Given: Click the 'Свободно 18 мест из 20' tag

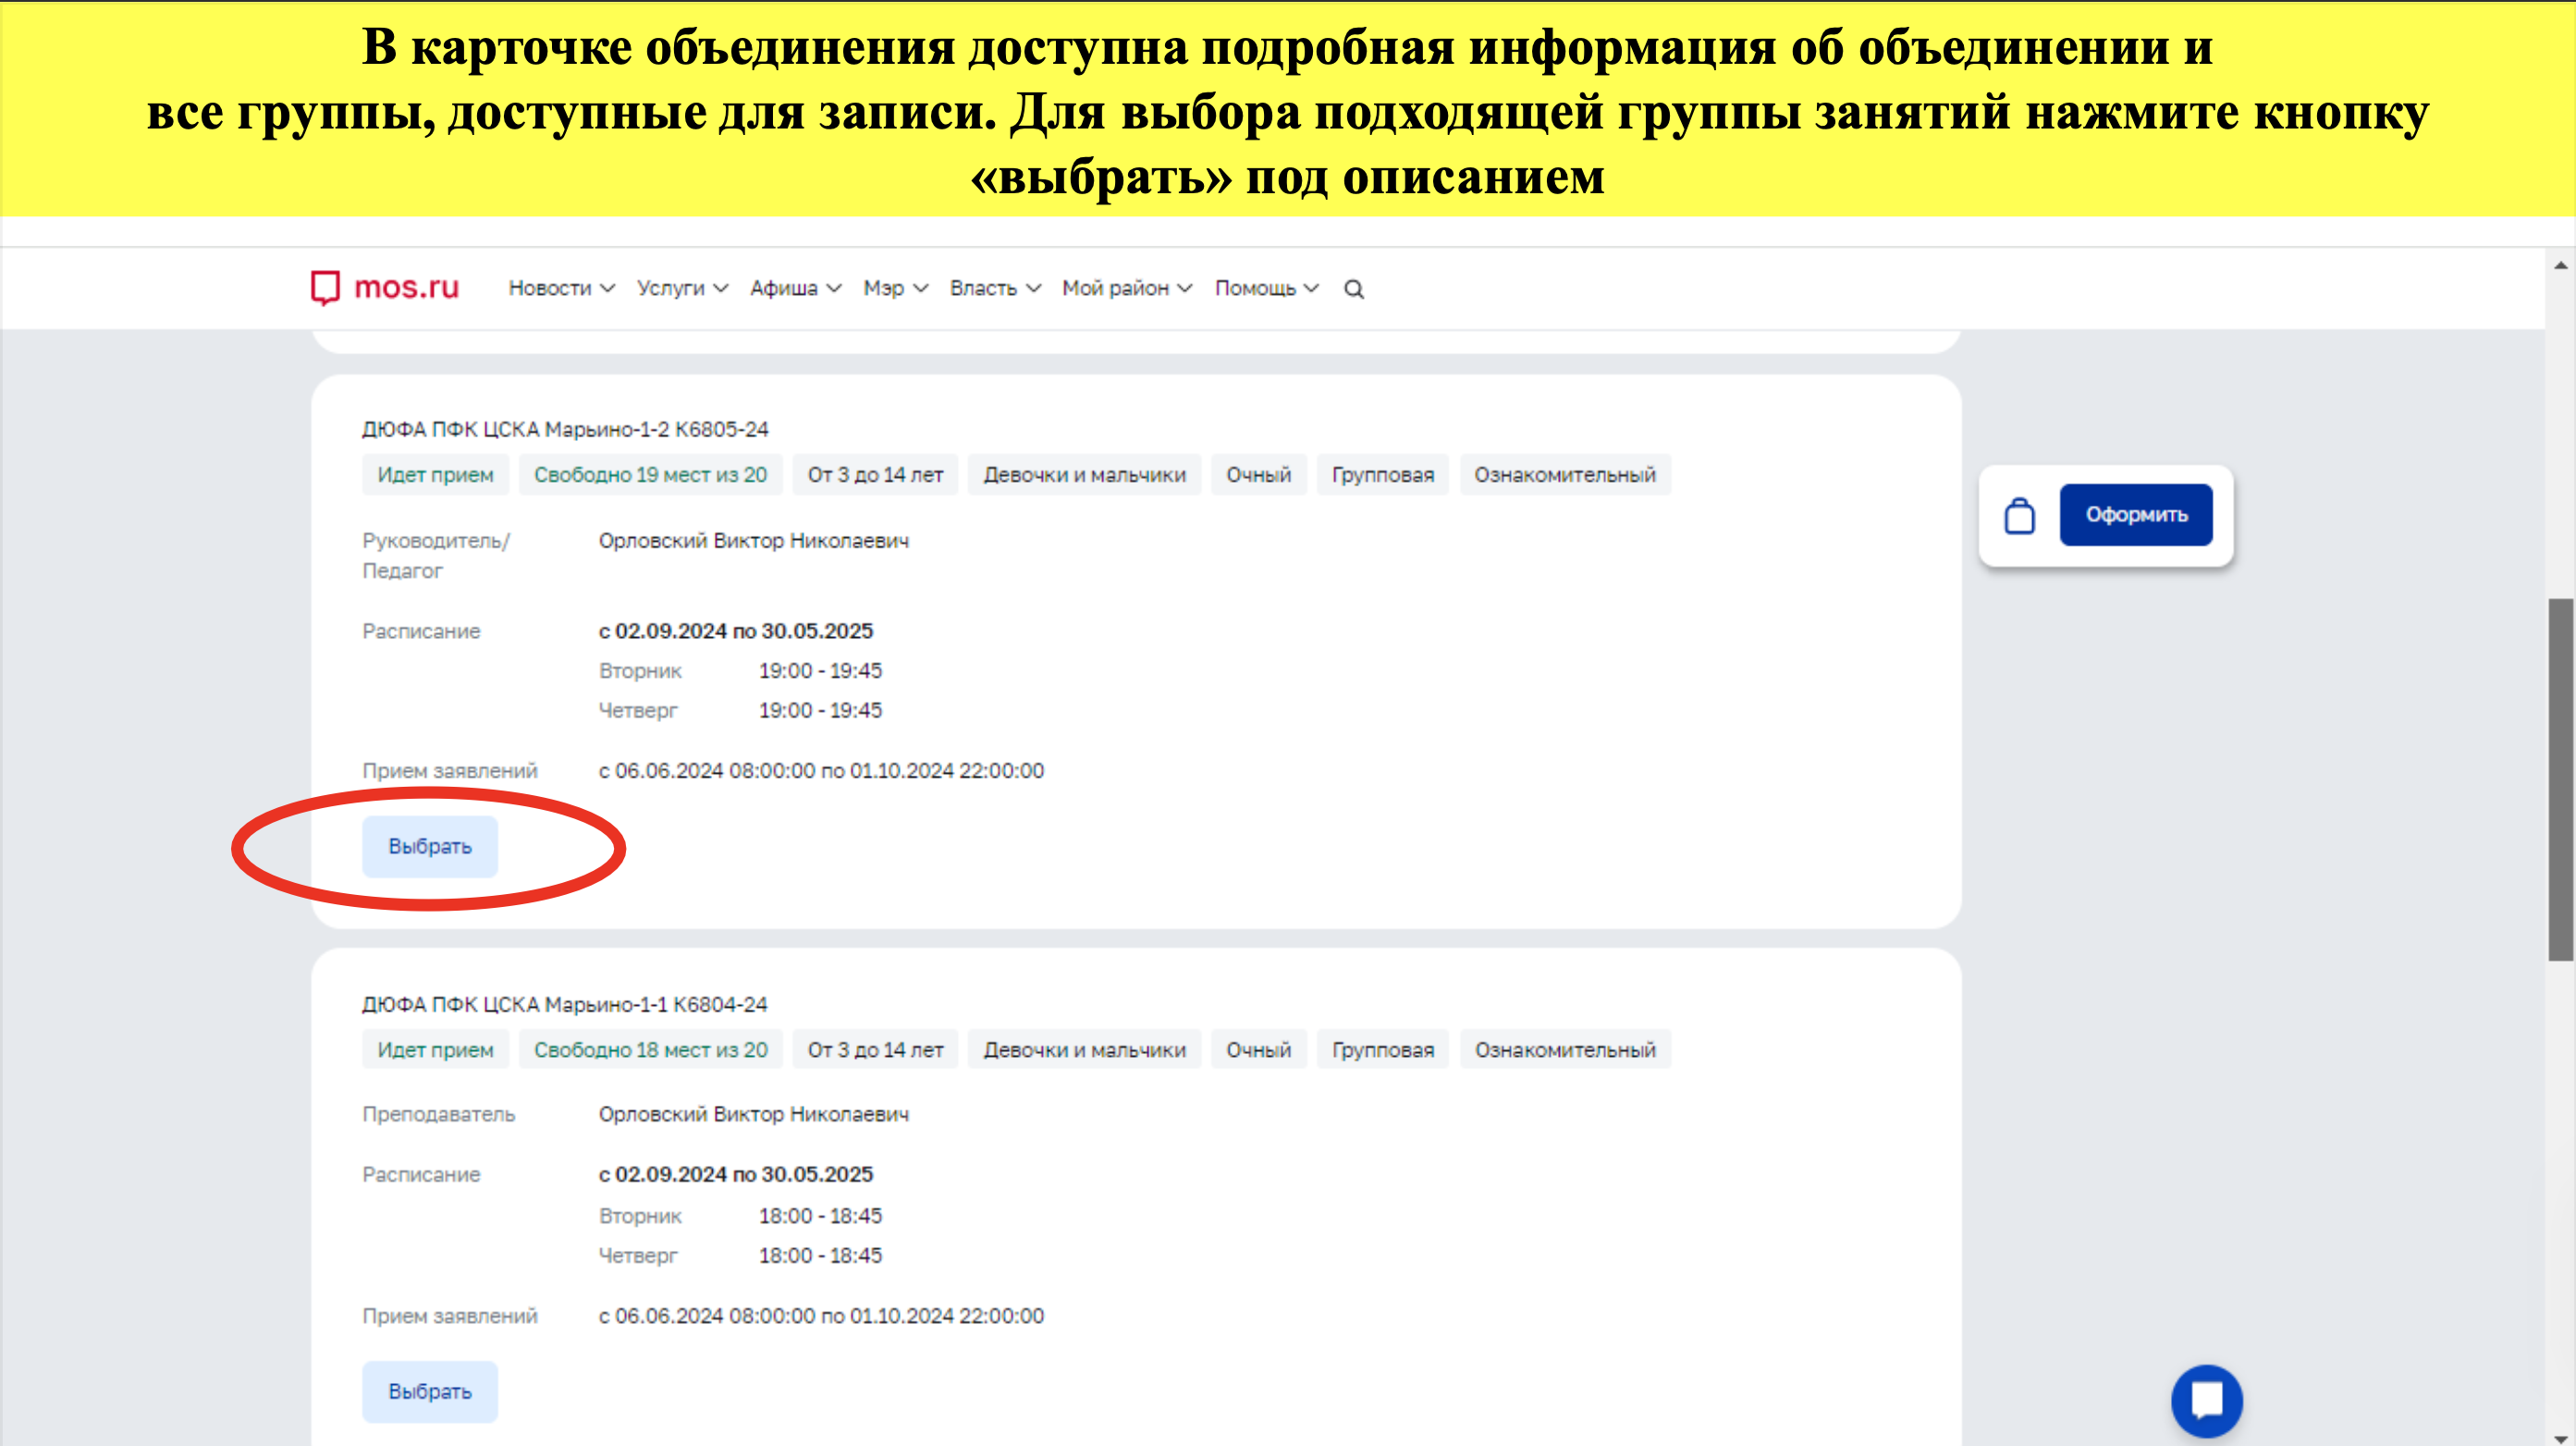Looking at the screenshot, I should (650, 1050).
